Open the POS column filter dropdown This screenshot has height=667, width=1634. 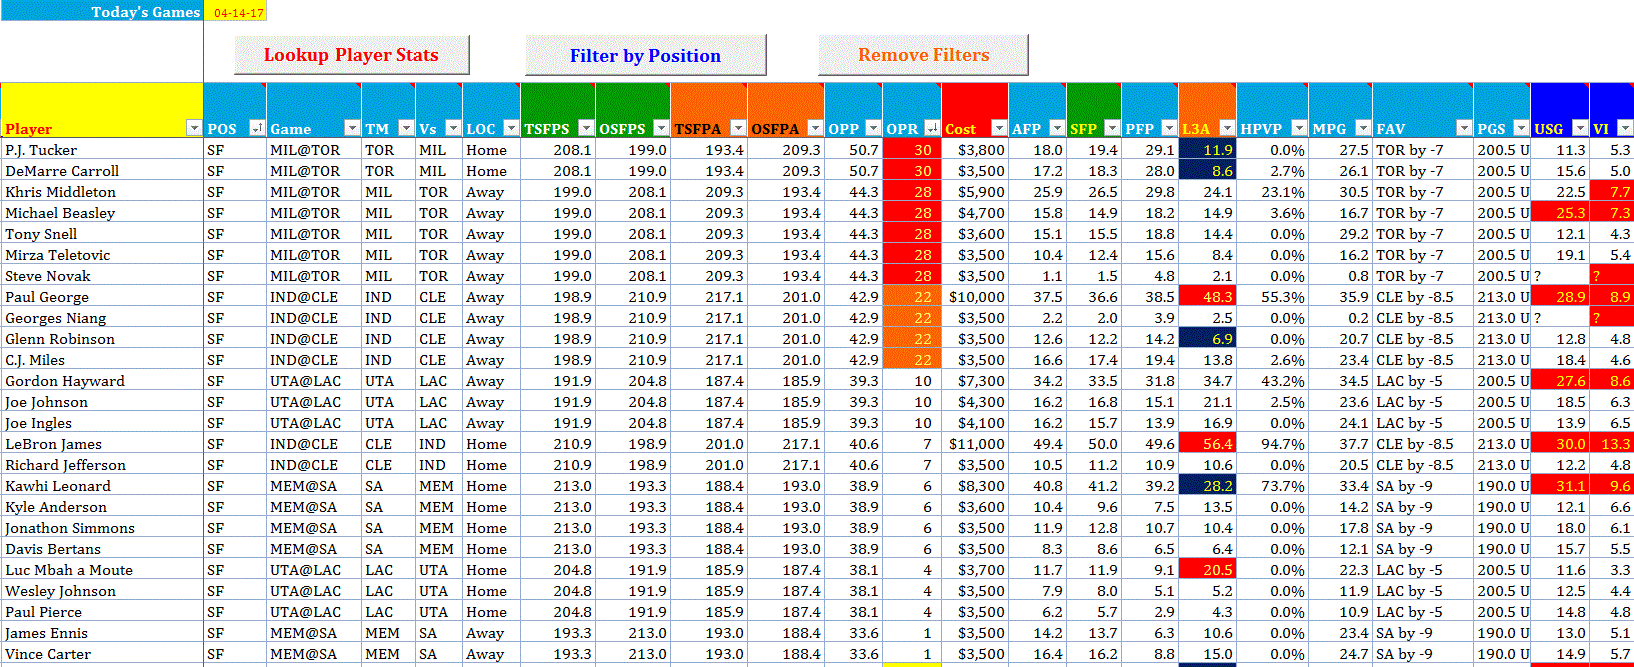256,128
